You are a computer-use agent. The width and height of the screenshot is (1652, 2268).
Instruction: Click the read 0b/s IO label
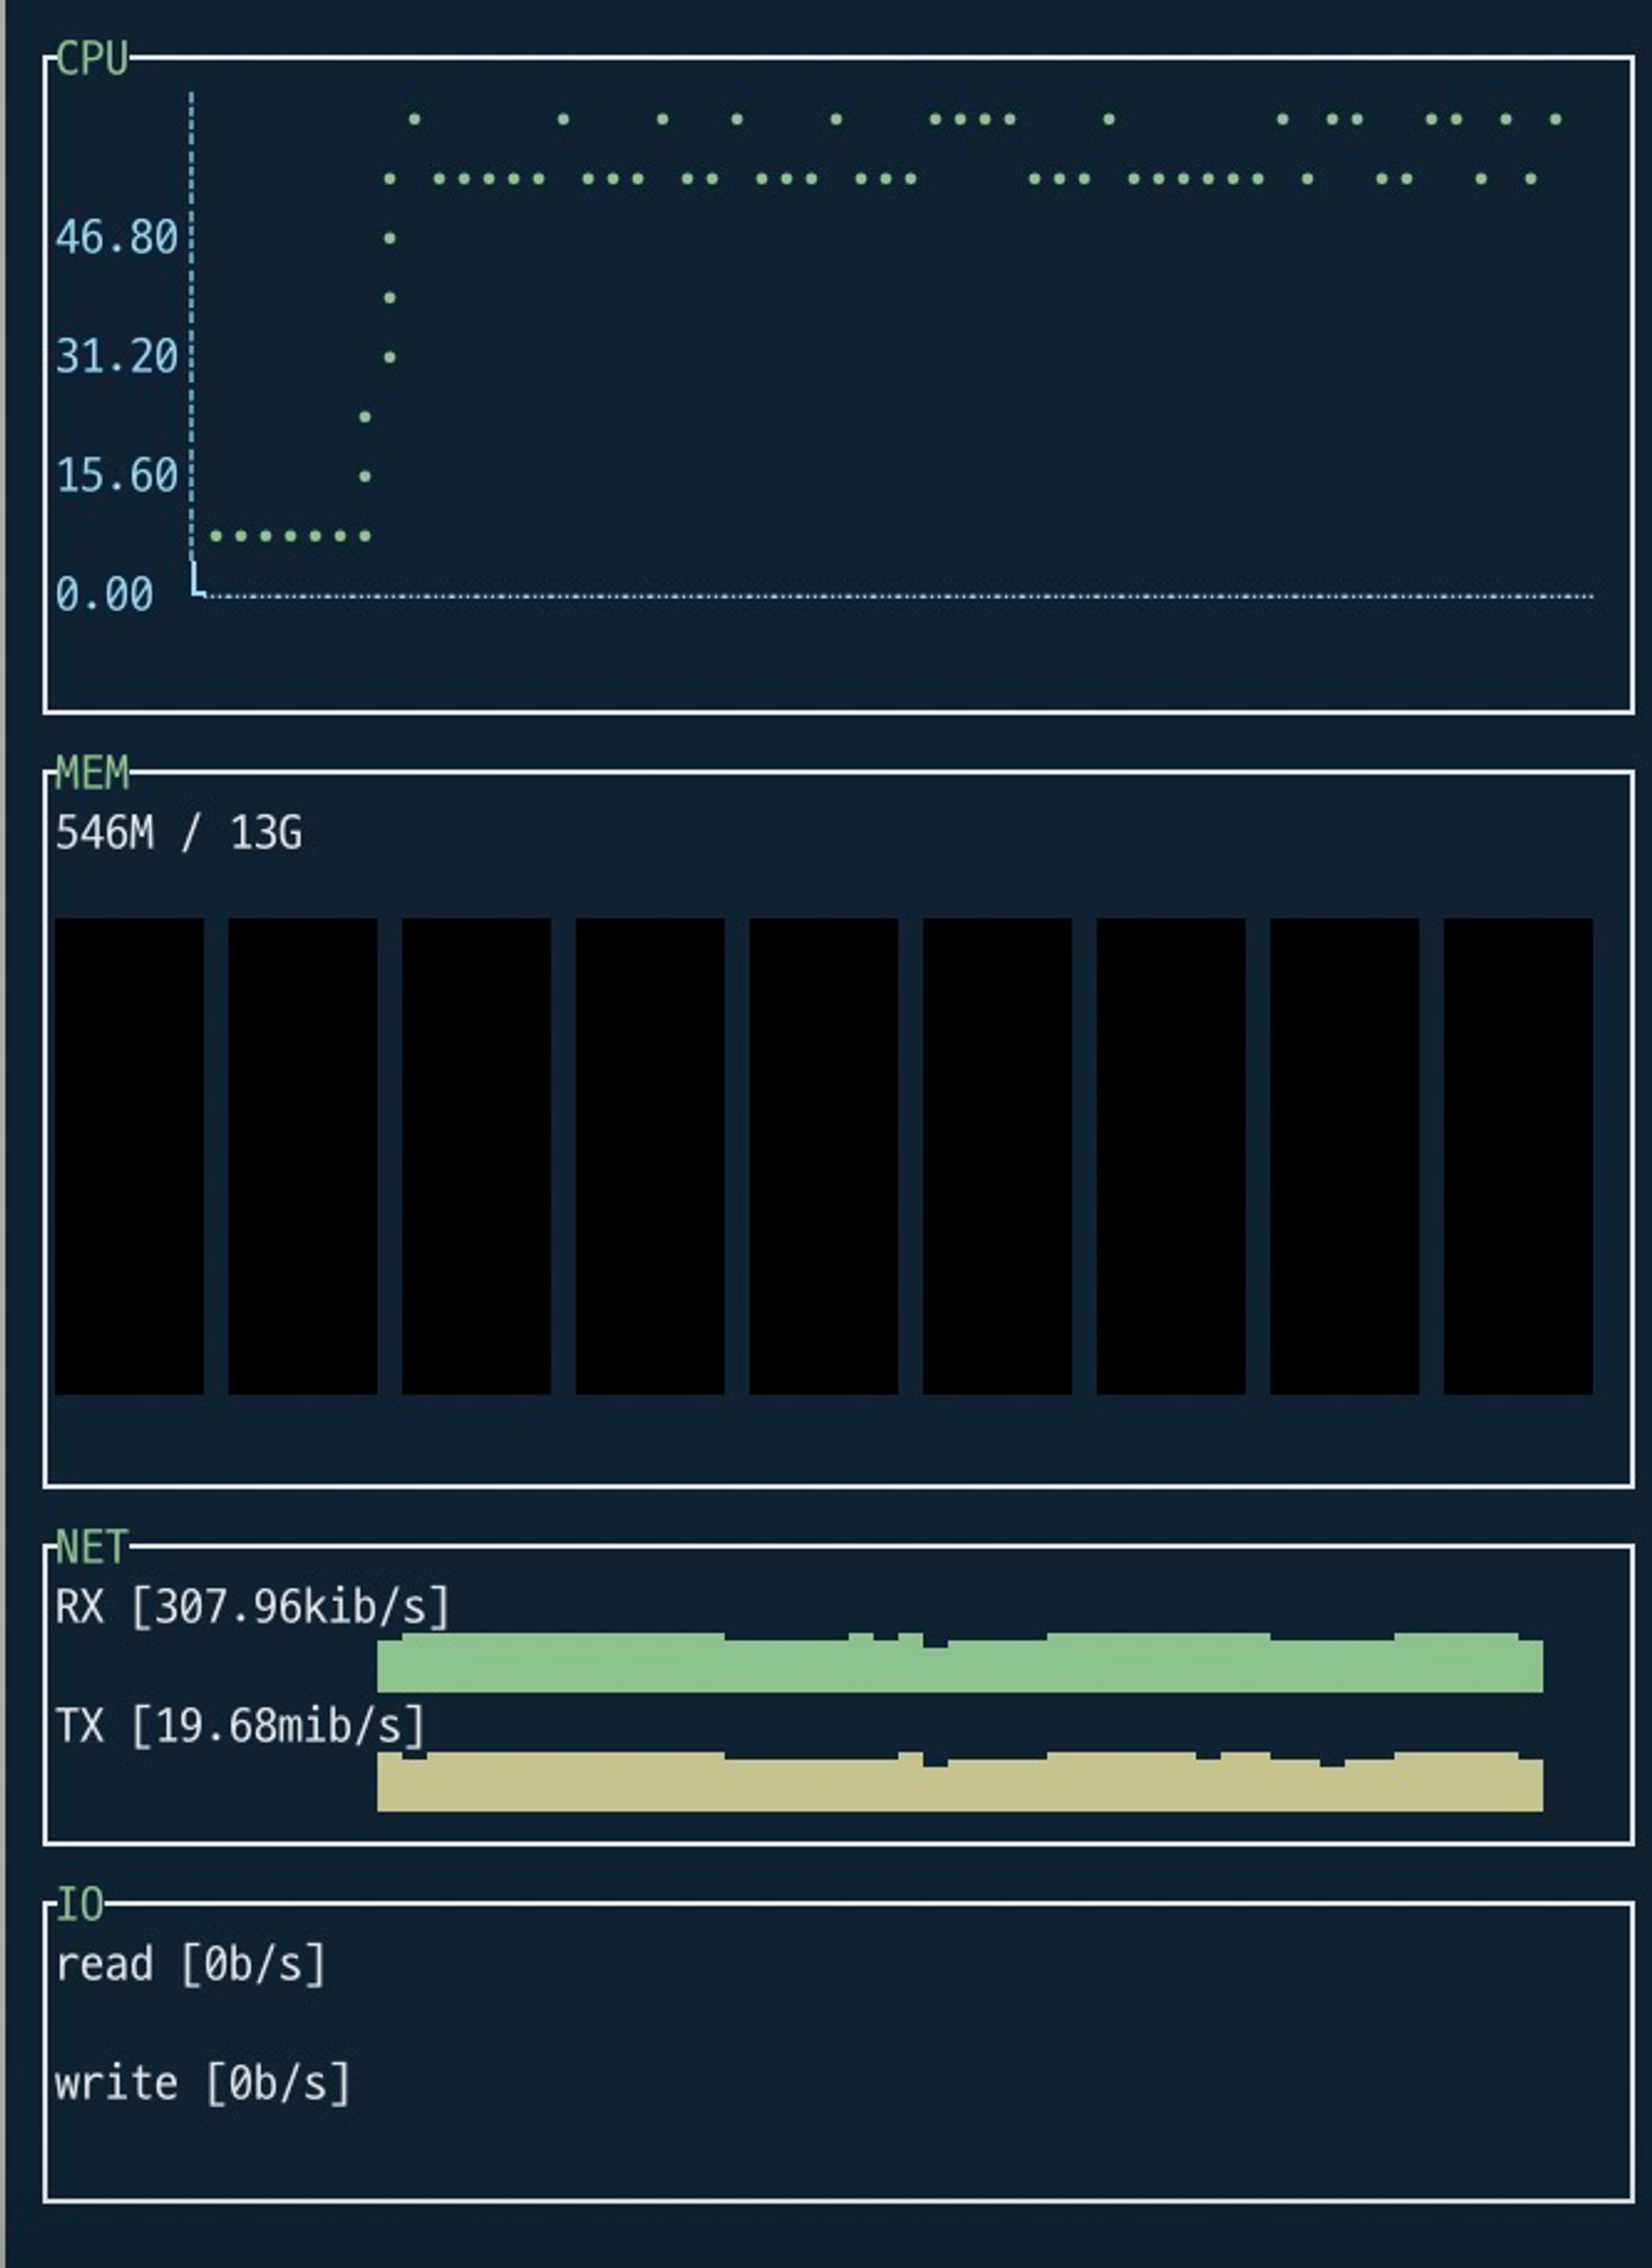(x=190, y=1965)
